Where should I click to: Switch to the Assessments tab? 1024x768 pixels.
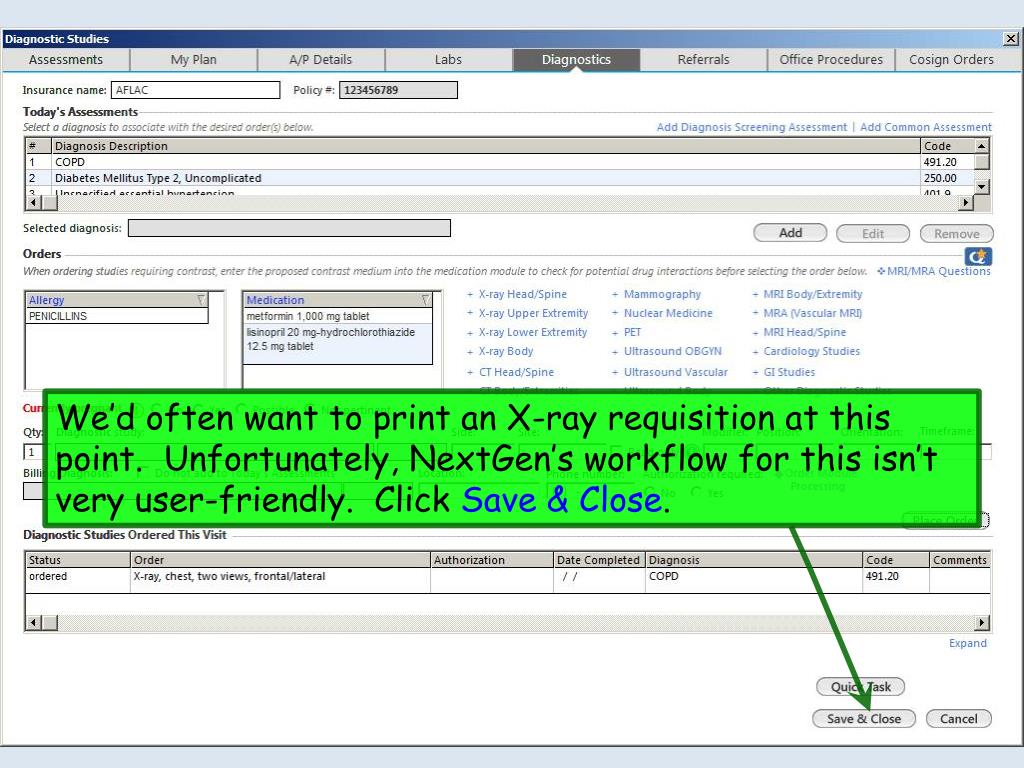click(x=66, y=59)
